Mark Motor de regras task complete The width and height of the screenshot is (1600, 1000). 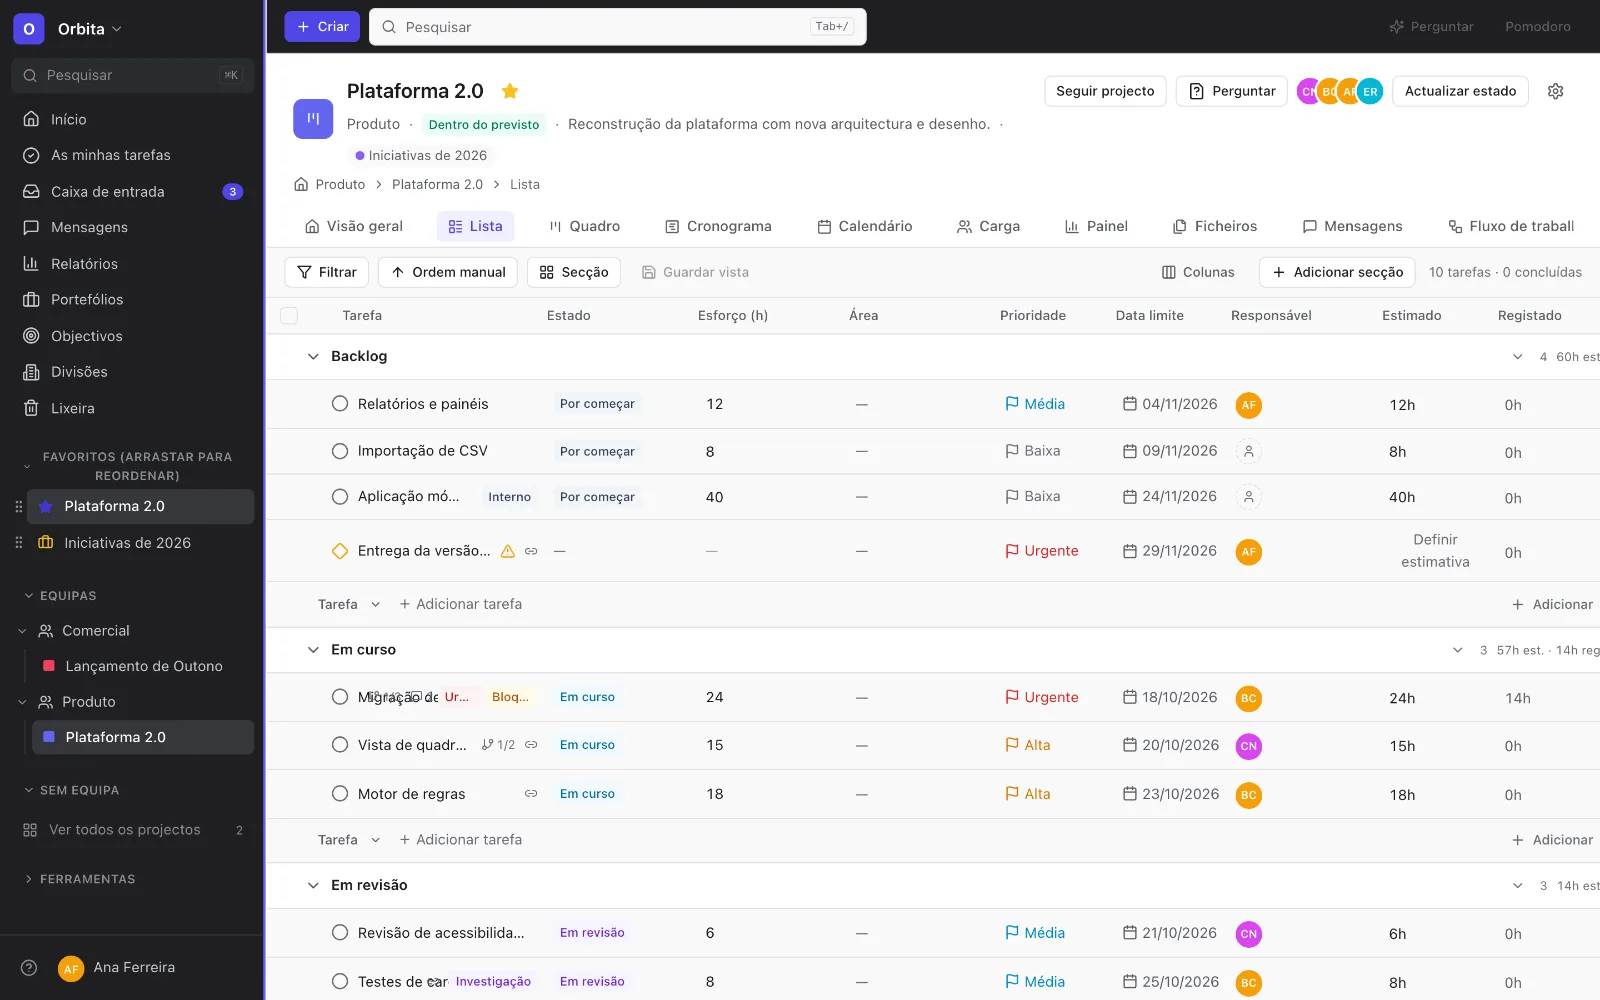tap(340, 794)
